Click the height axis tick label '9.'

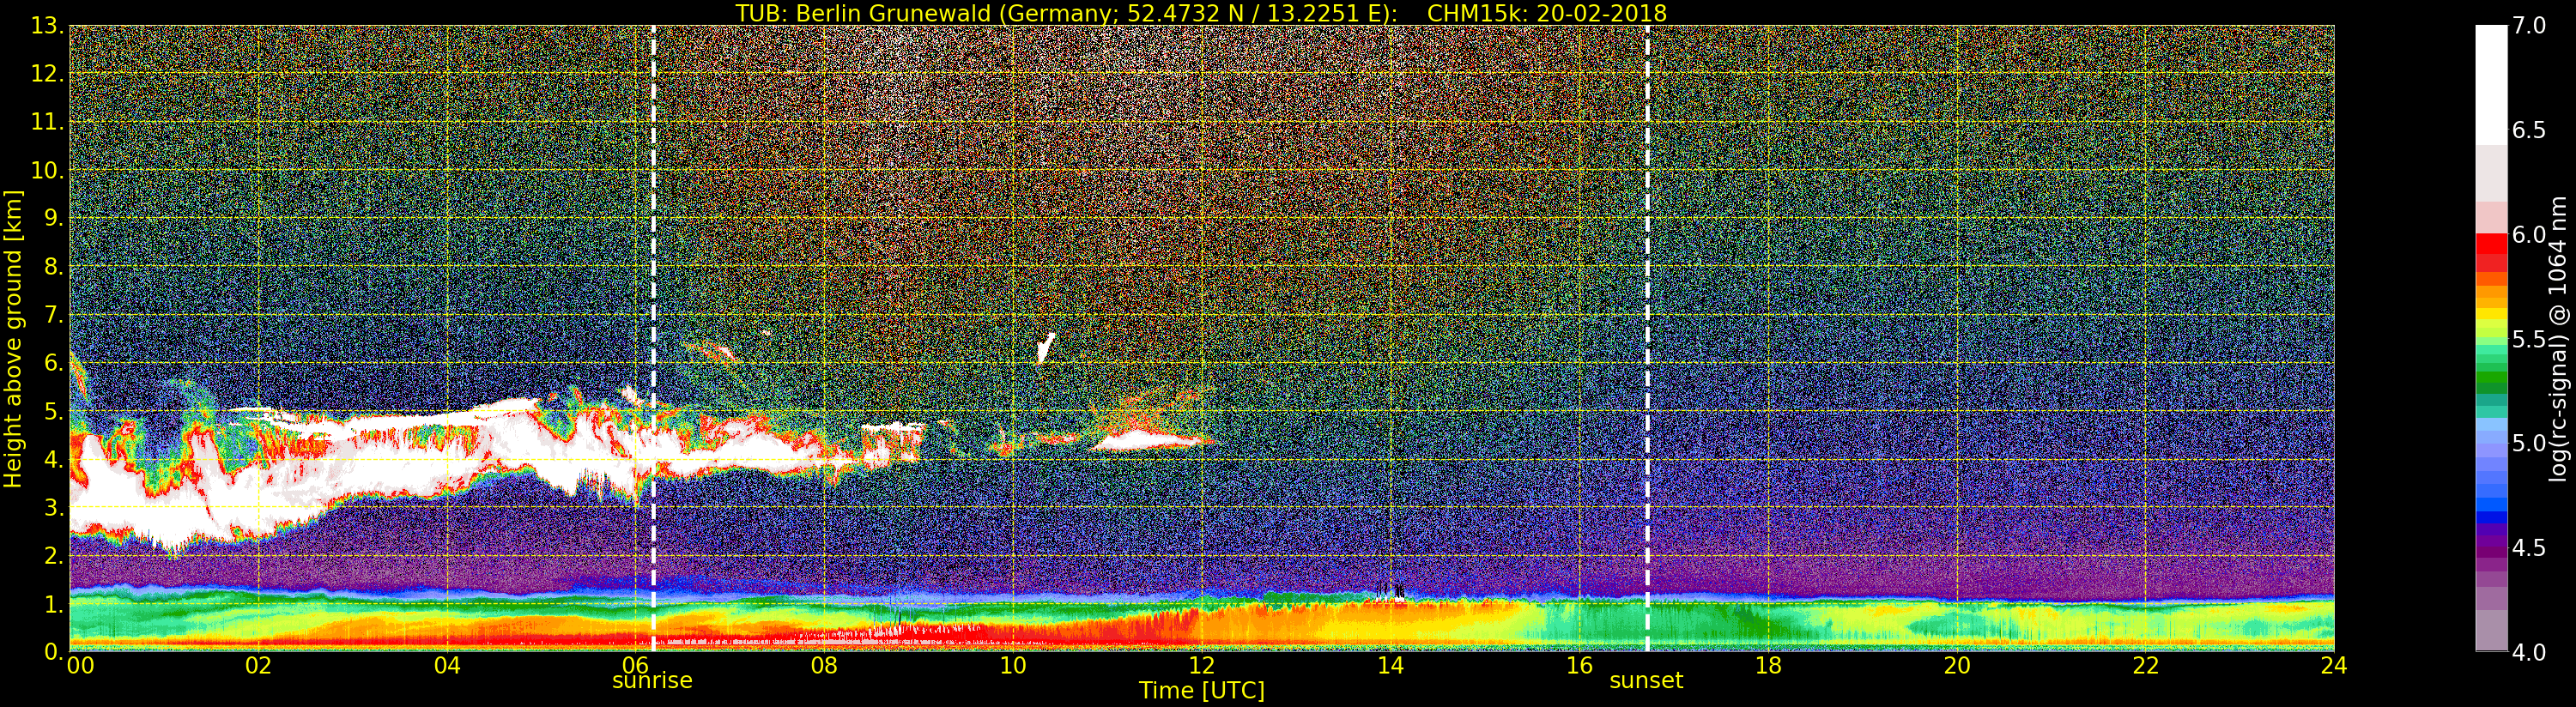tap(54, 218)
